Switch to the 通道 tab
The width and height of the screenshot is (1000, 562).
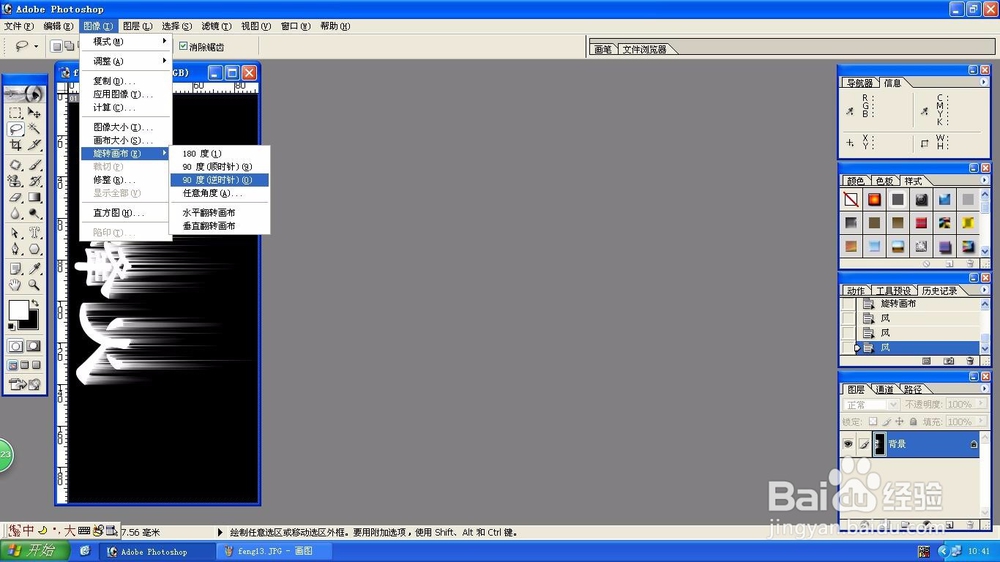coord(884,389)
